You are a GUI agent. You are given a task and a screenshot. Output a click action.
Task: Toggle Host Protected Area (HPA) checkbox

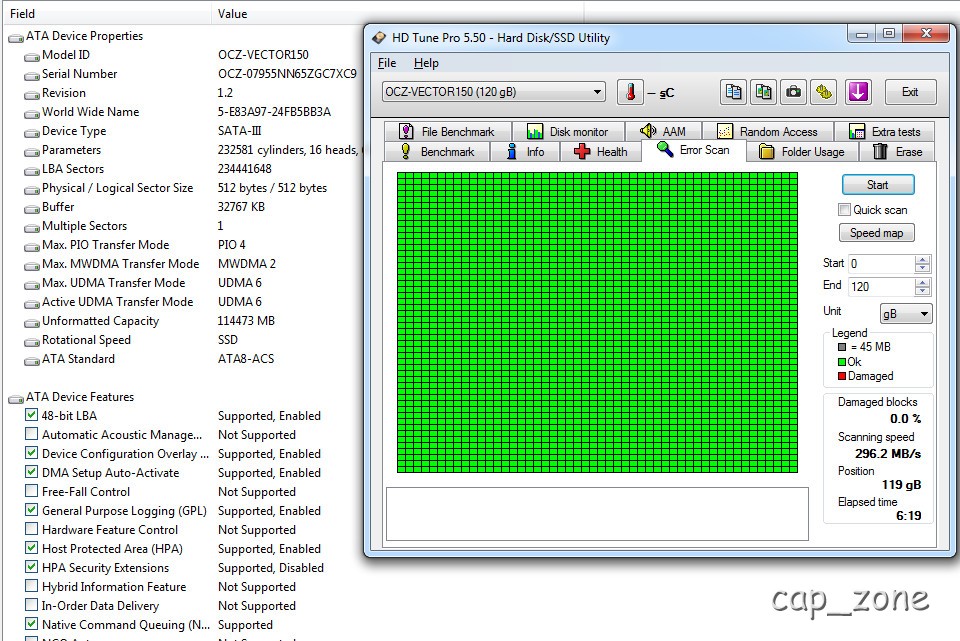(31, 548)
